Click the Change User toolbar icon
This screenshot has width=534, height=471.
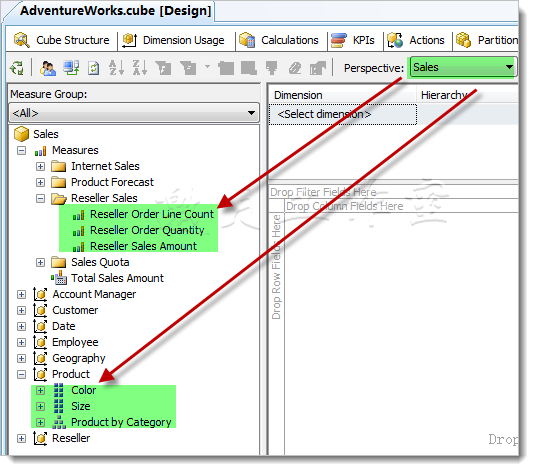[48, 68]
